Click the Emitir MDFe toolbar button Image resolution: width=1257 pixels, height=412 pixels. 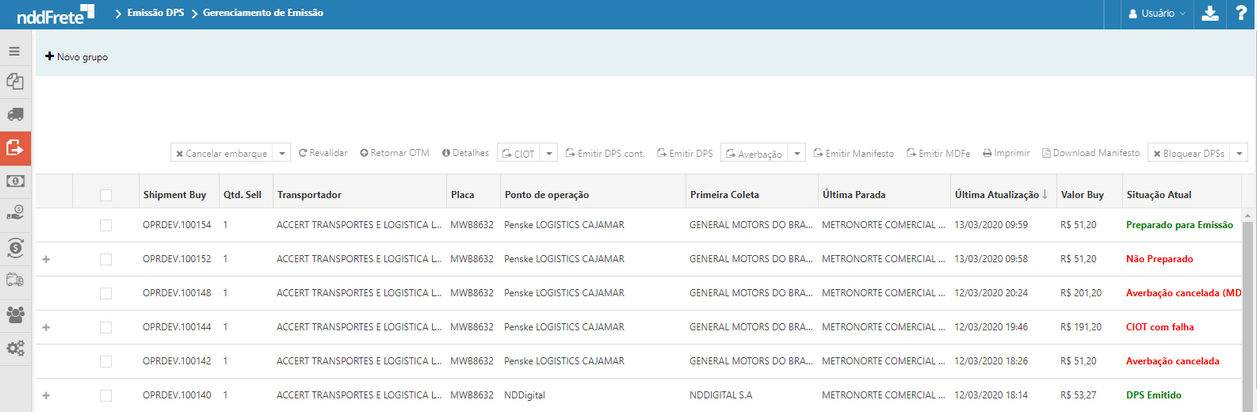pyautogui.click(x=939, y=153)
